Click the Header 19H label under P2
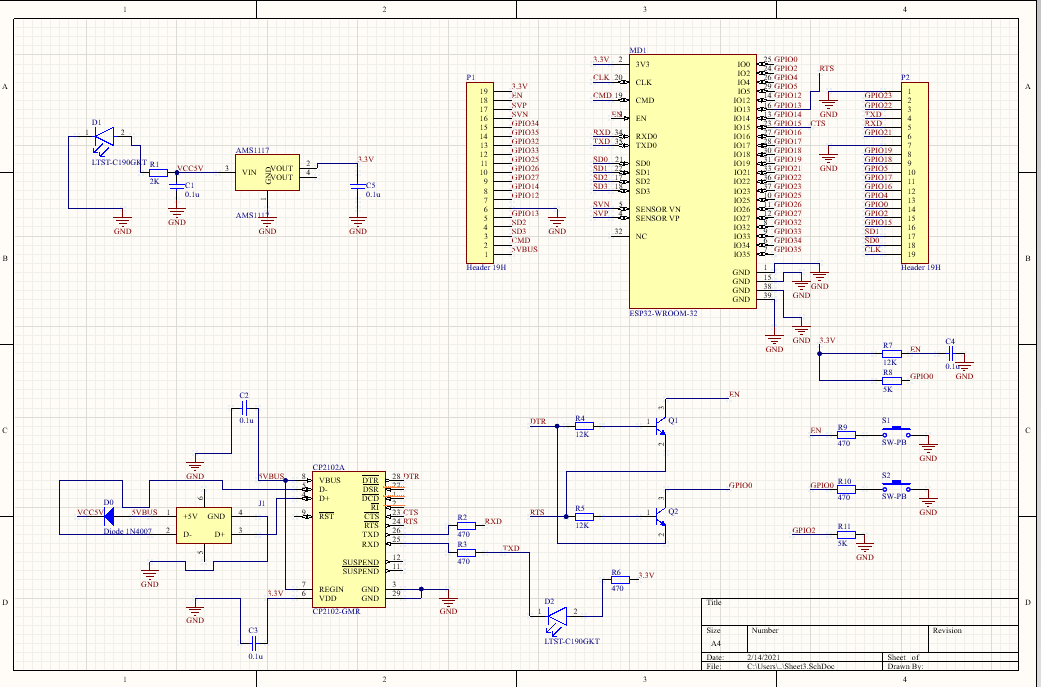 click(921, 267)
